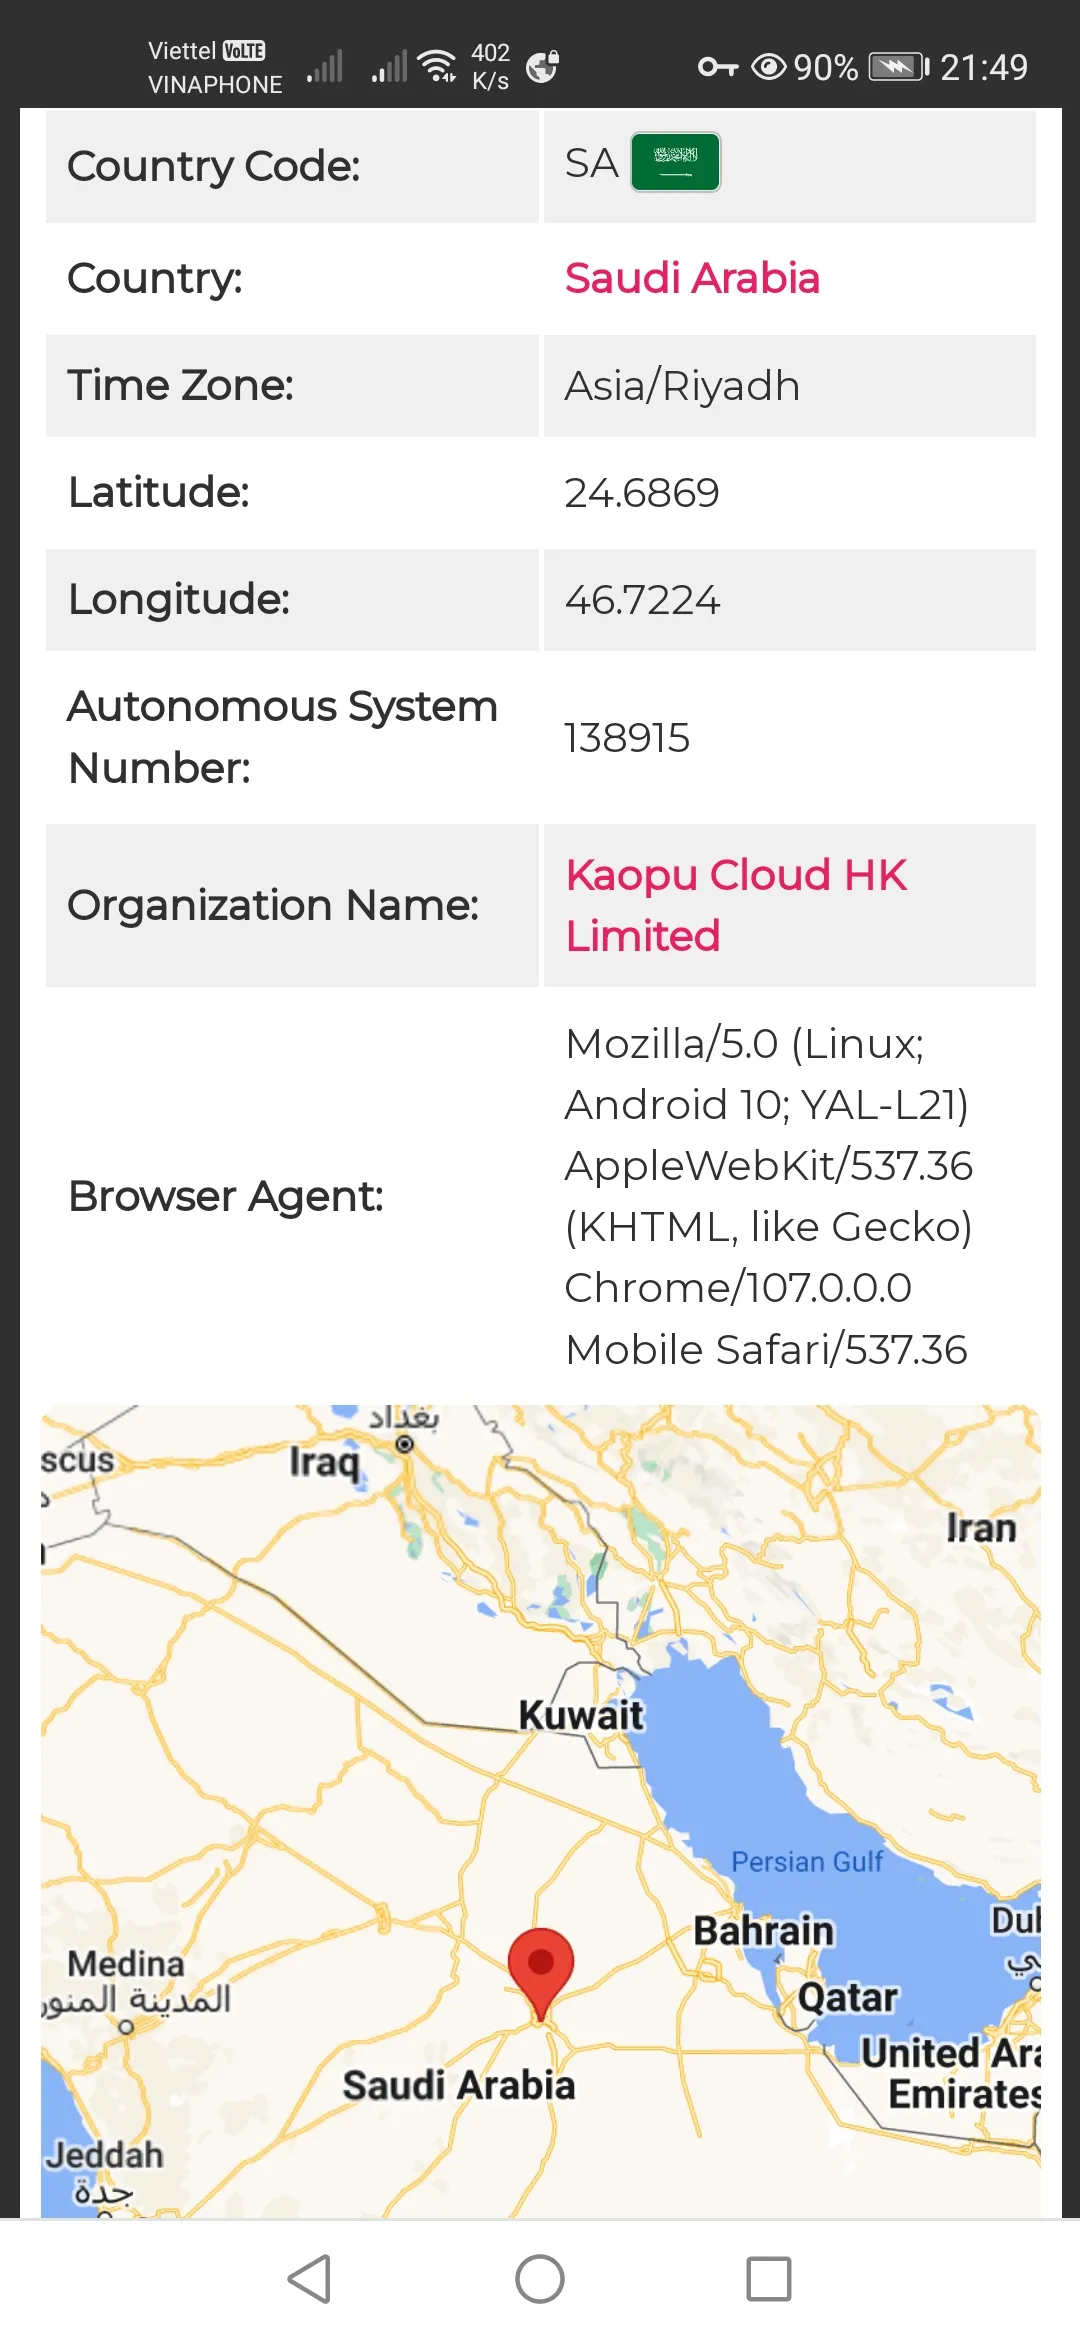Tap the VINAPHONE carrier text
This screenshot has width=1080, height=2340.
coord(215,85)
